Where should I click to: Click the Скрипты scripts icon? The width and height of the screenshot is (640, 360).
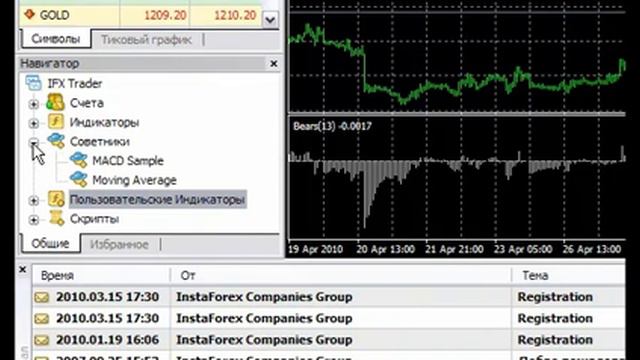56,218
